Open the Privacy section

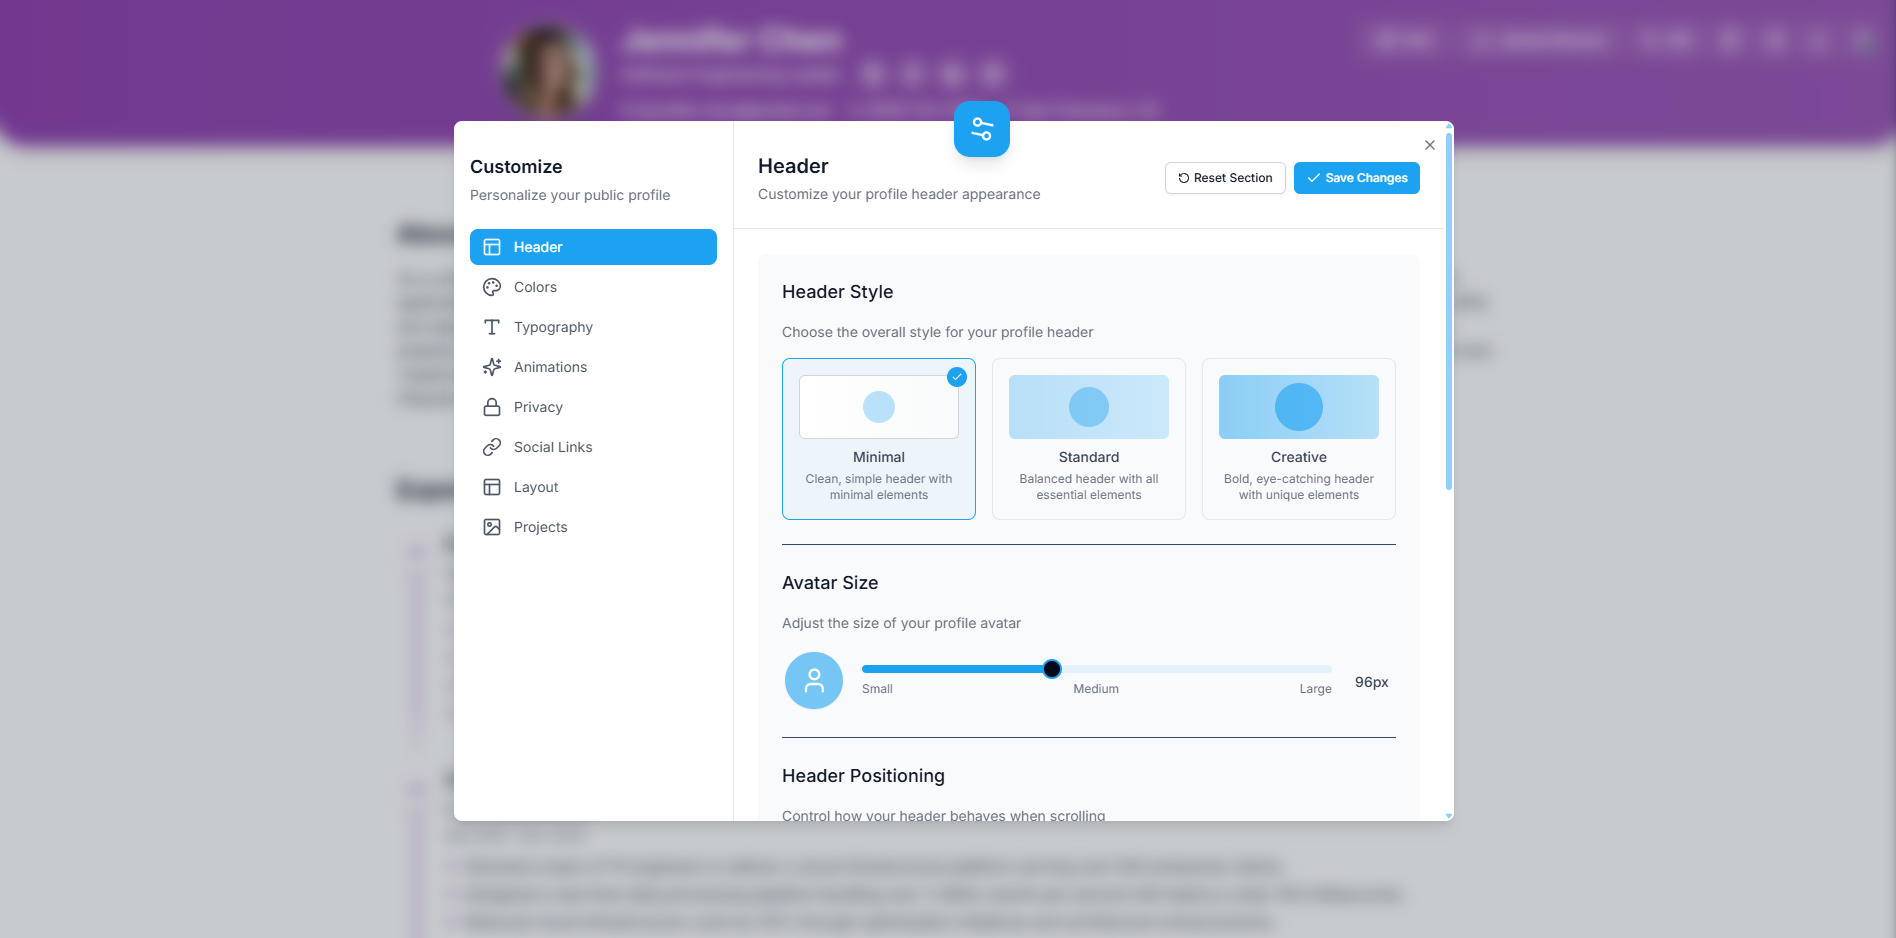tap(593, 407)
